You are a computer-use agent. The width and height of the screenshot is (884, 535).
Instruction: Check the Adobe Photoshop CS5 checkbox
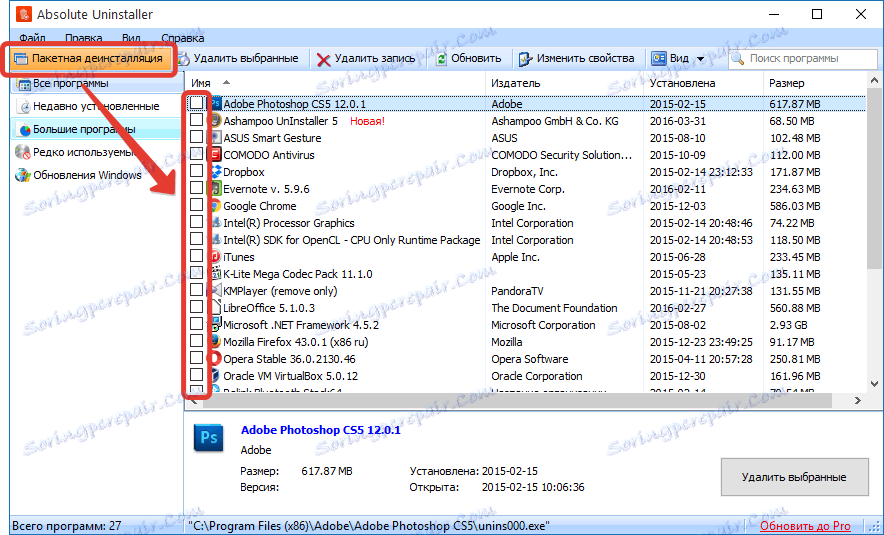click(196, 103)
